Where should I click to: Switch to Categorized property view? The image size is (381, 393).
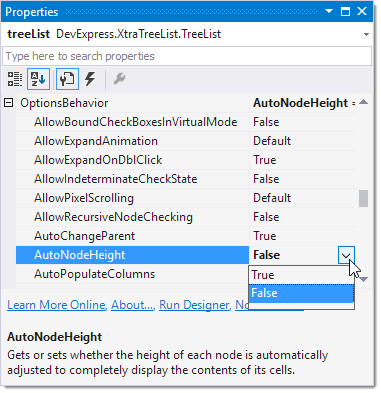(15, 79)
